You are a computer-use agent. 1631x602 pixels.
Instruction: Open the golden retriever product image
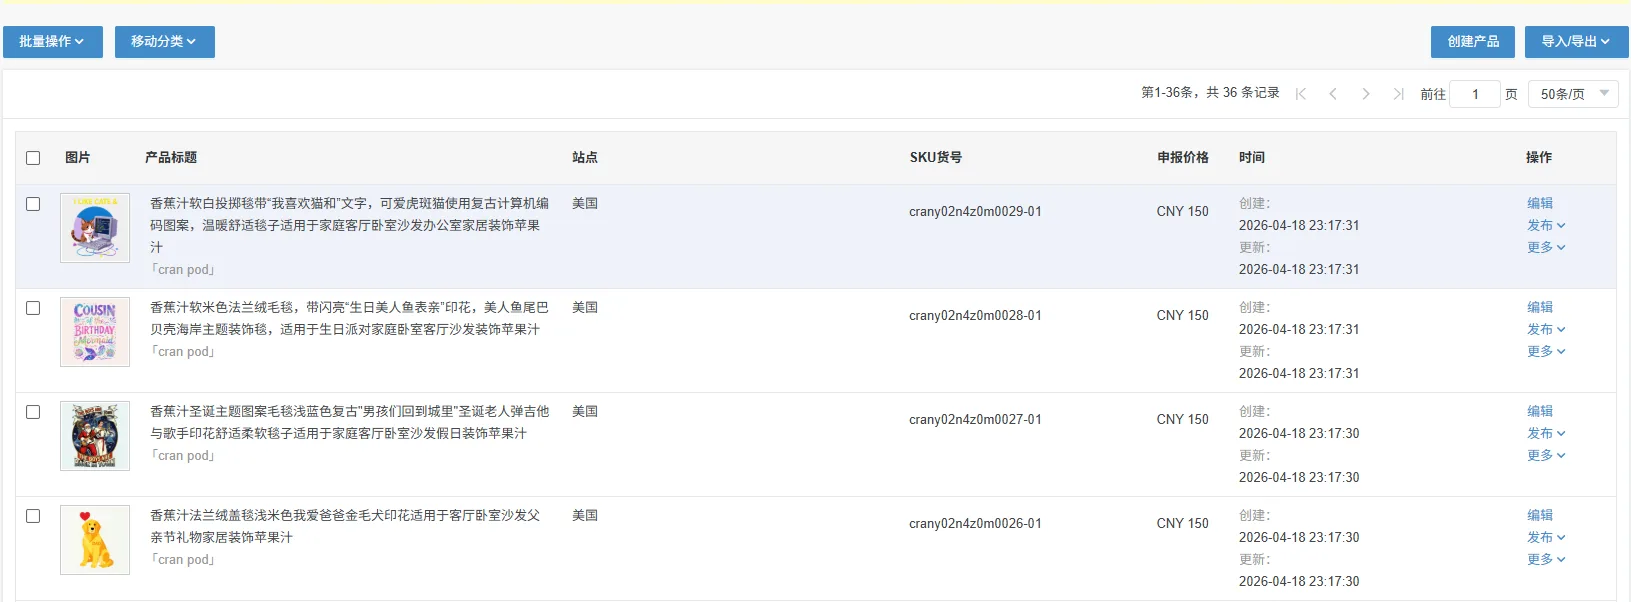pos(95,540)
